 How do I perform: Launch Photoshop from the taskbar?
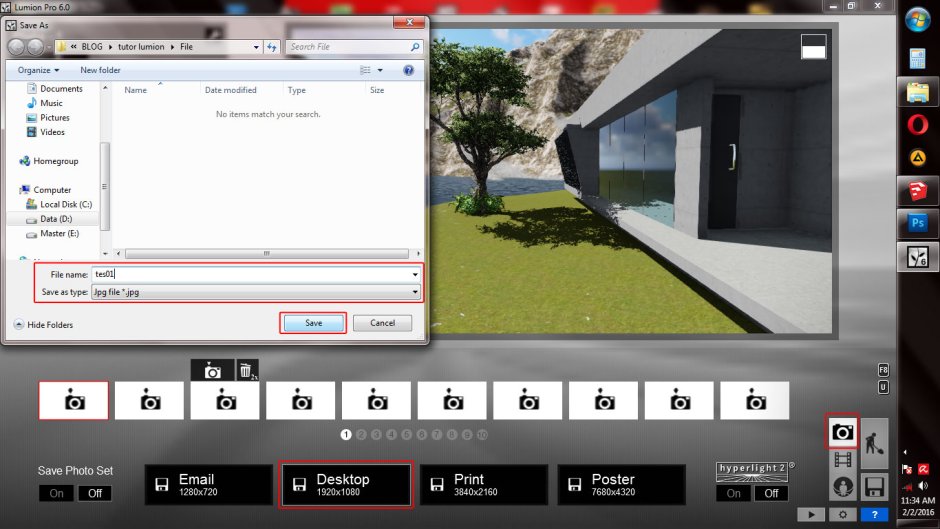[x=917, y=222]
